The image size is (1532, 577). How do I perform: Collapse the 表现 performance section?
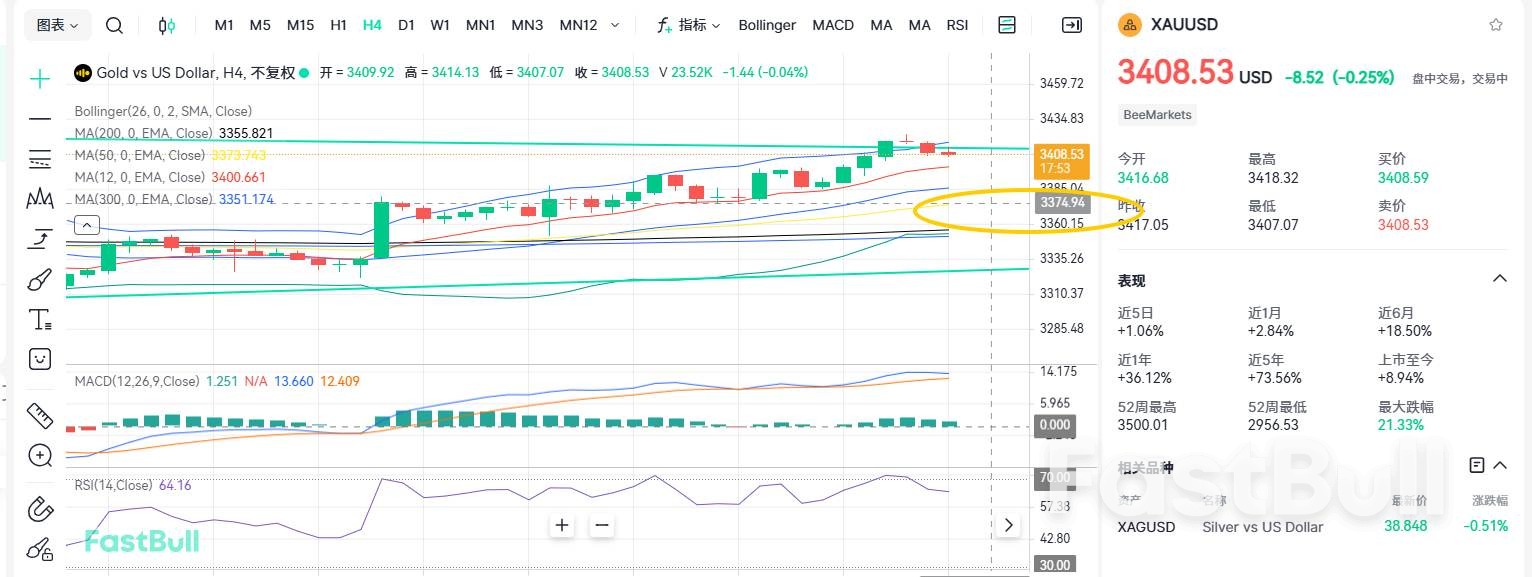(1499, 279)
